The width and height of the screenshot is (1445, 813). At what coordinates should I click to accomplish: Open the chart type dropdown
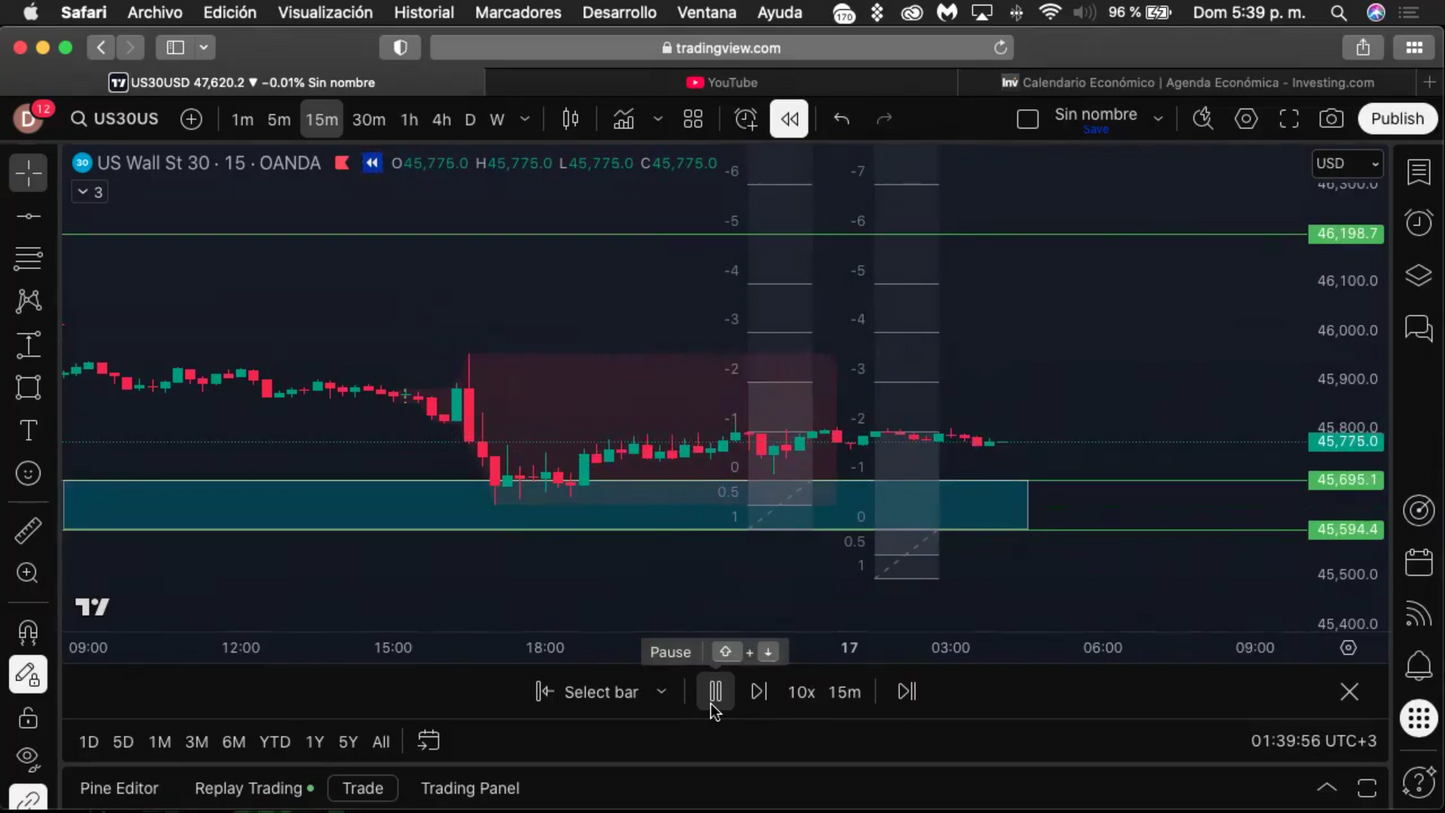[x=657, y=119]
